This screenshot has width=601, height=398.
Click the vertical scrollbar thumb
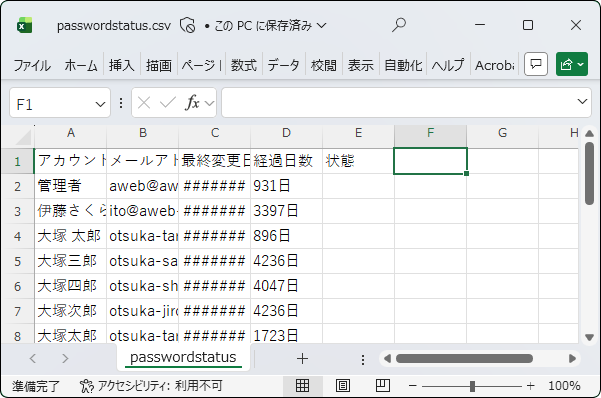point(590,173)
